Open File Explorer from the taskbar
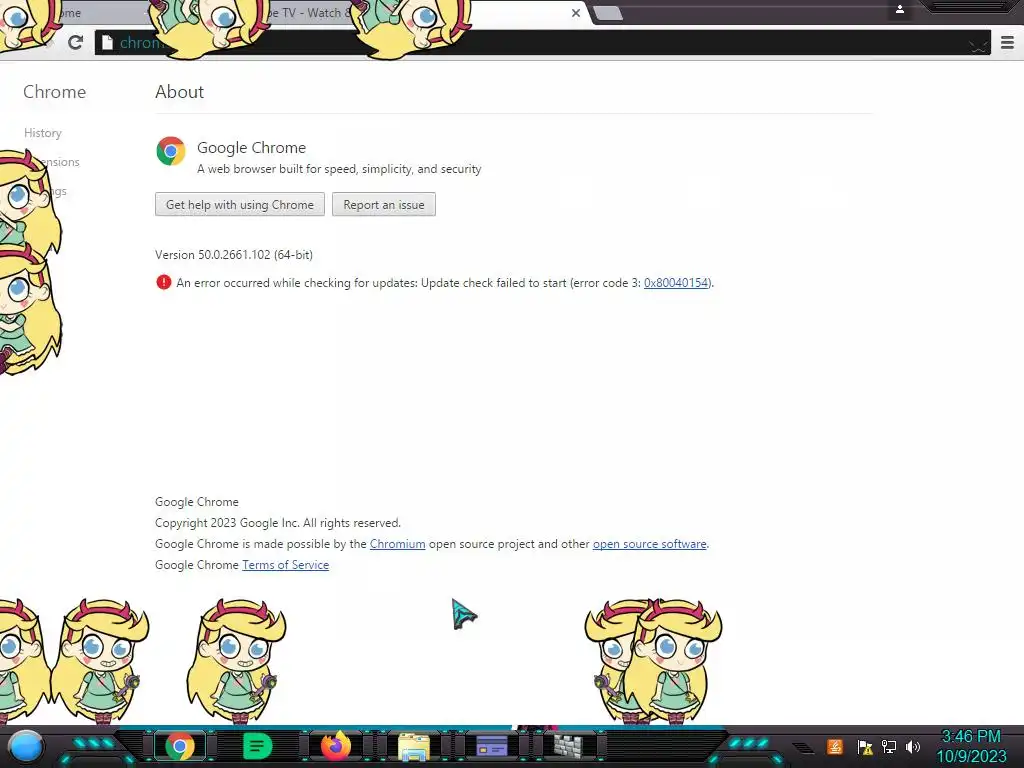This screenshot has width=1024, height=768. [x=414, y=747]
